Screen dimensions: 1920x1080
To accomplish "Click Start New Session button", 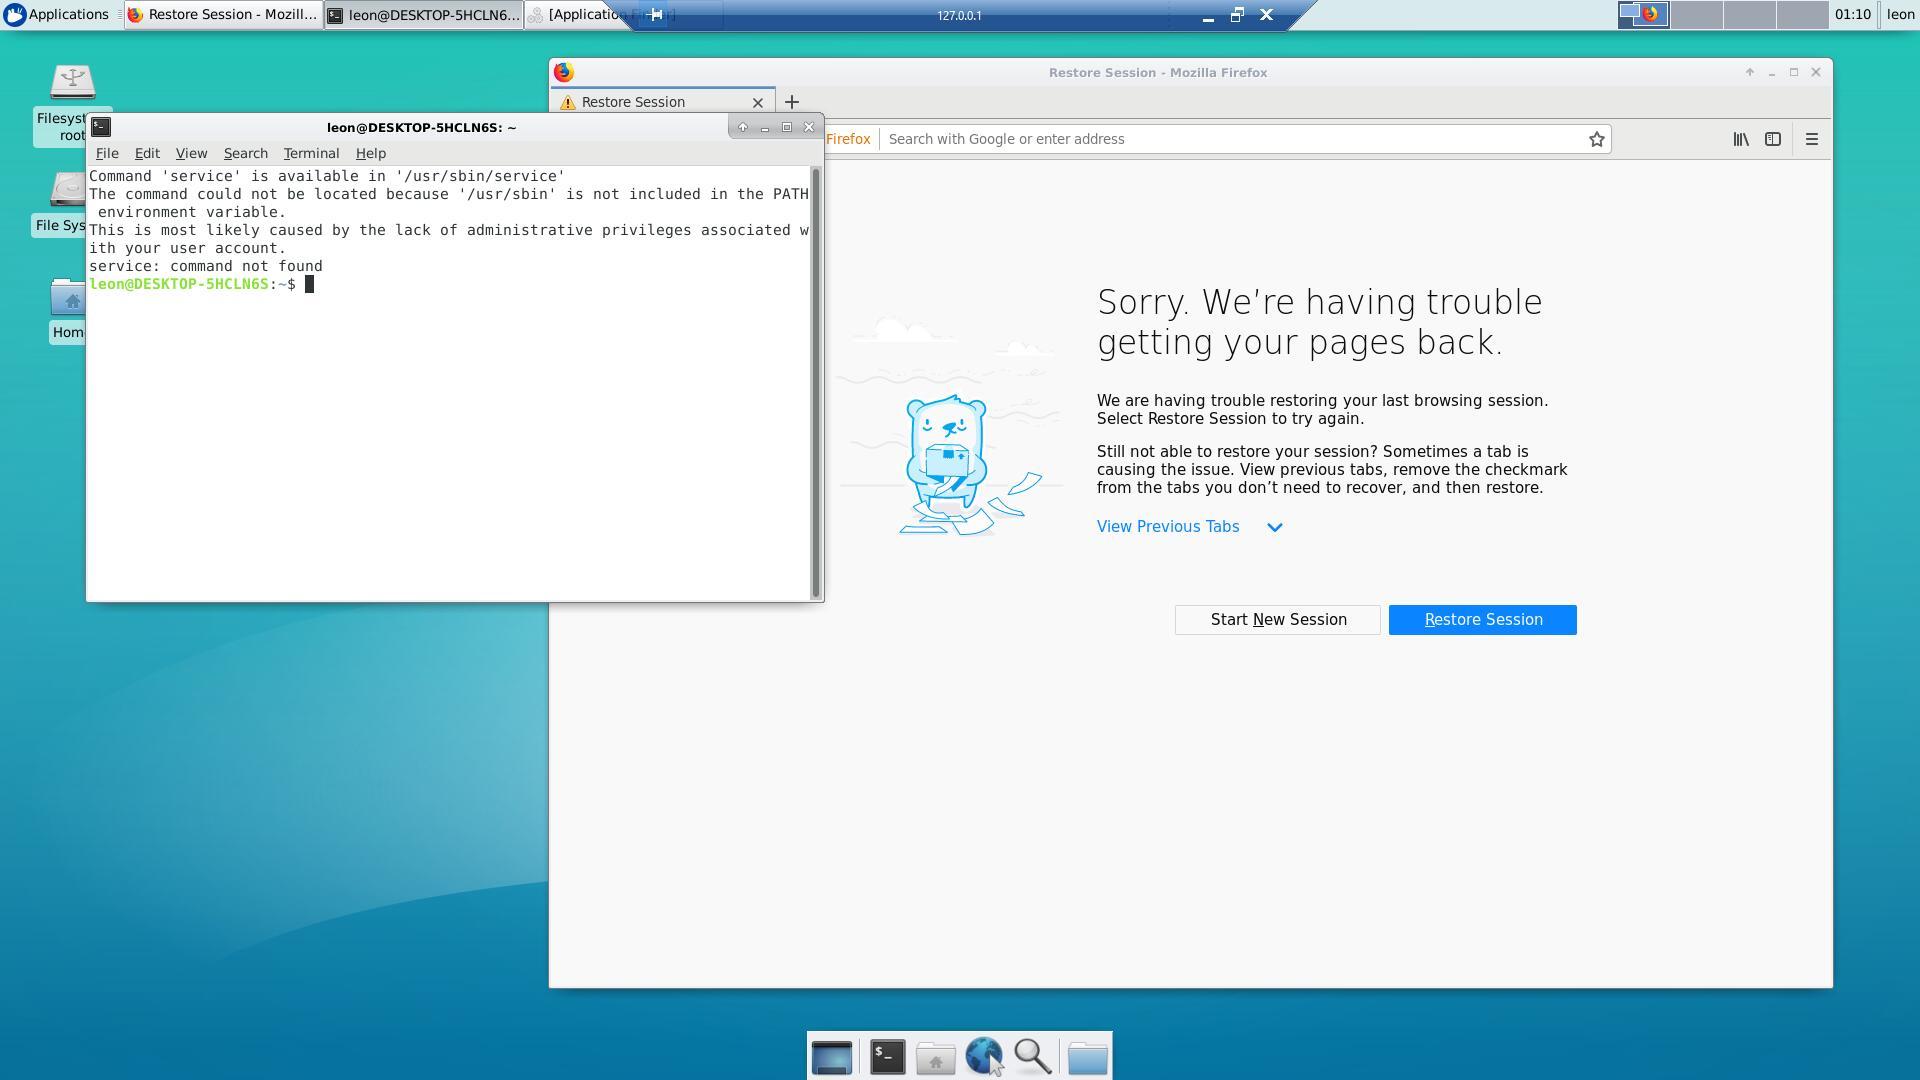I will pyautogui.click(x=1278, y=620).
